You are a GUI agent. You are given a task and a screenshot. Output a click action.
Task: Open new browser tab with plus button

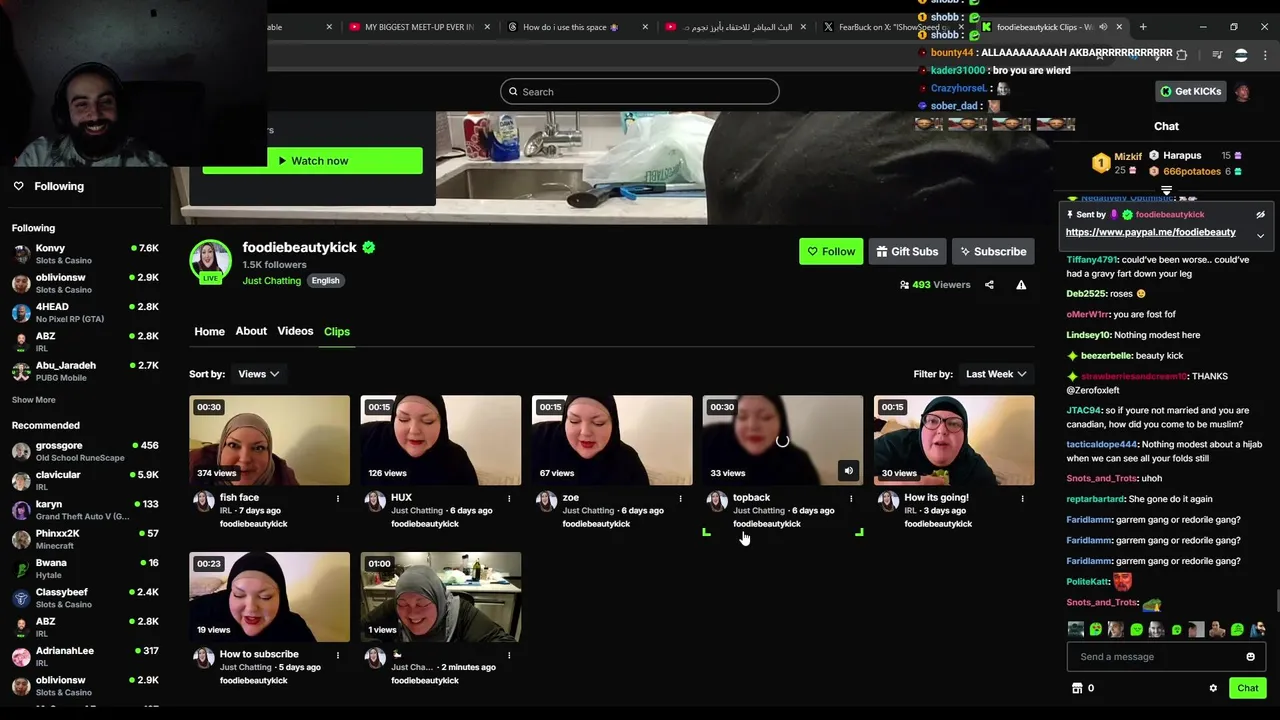click(x=1143, y=27)
